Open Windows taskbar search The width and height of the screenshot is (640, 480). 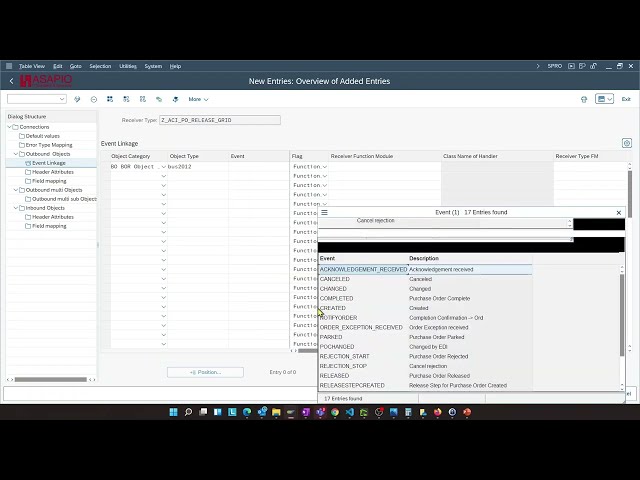[188, 412]
